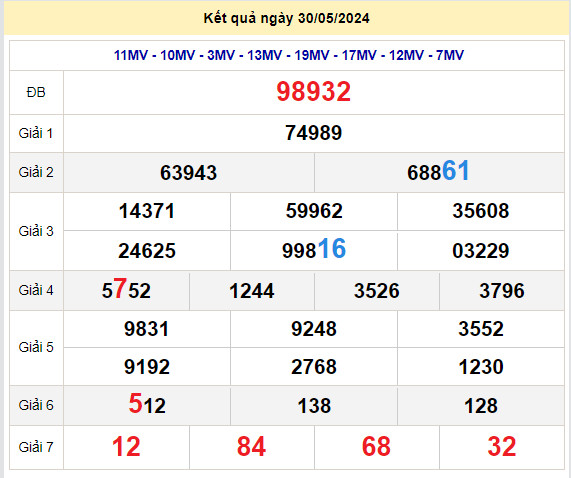Click the Giải 3 number 99816

(x=314, y=249)
